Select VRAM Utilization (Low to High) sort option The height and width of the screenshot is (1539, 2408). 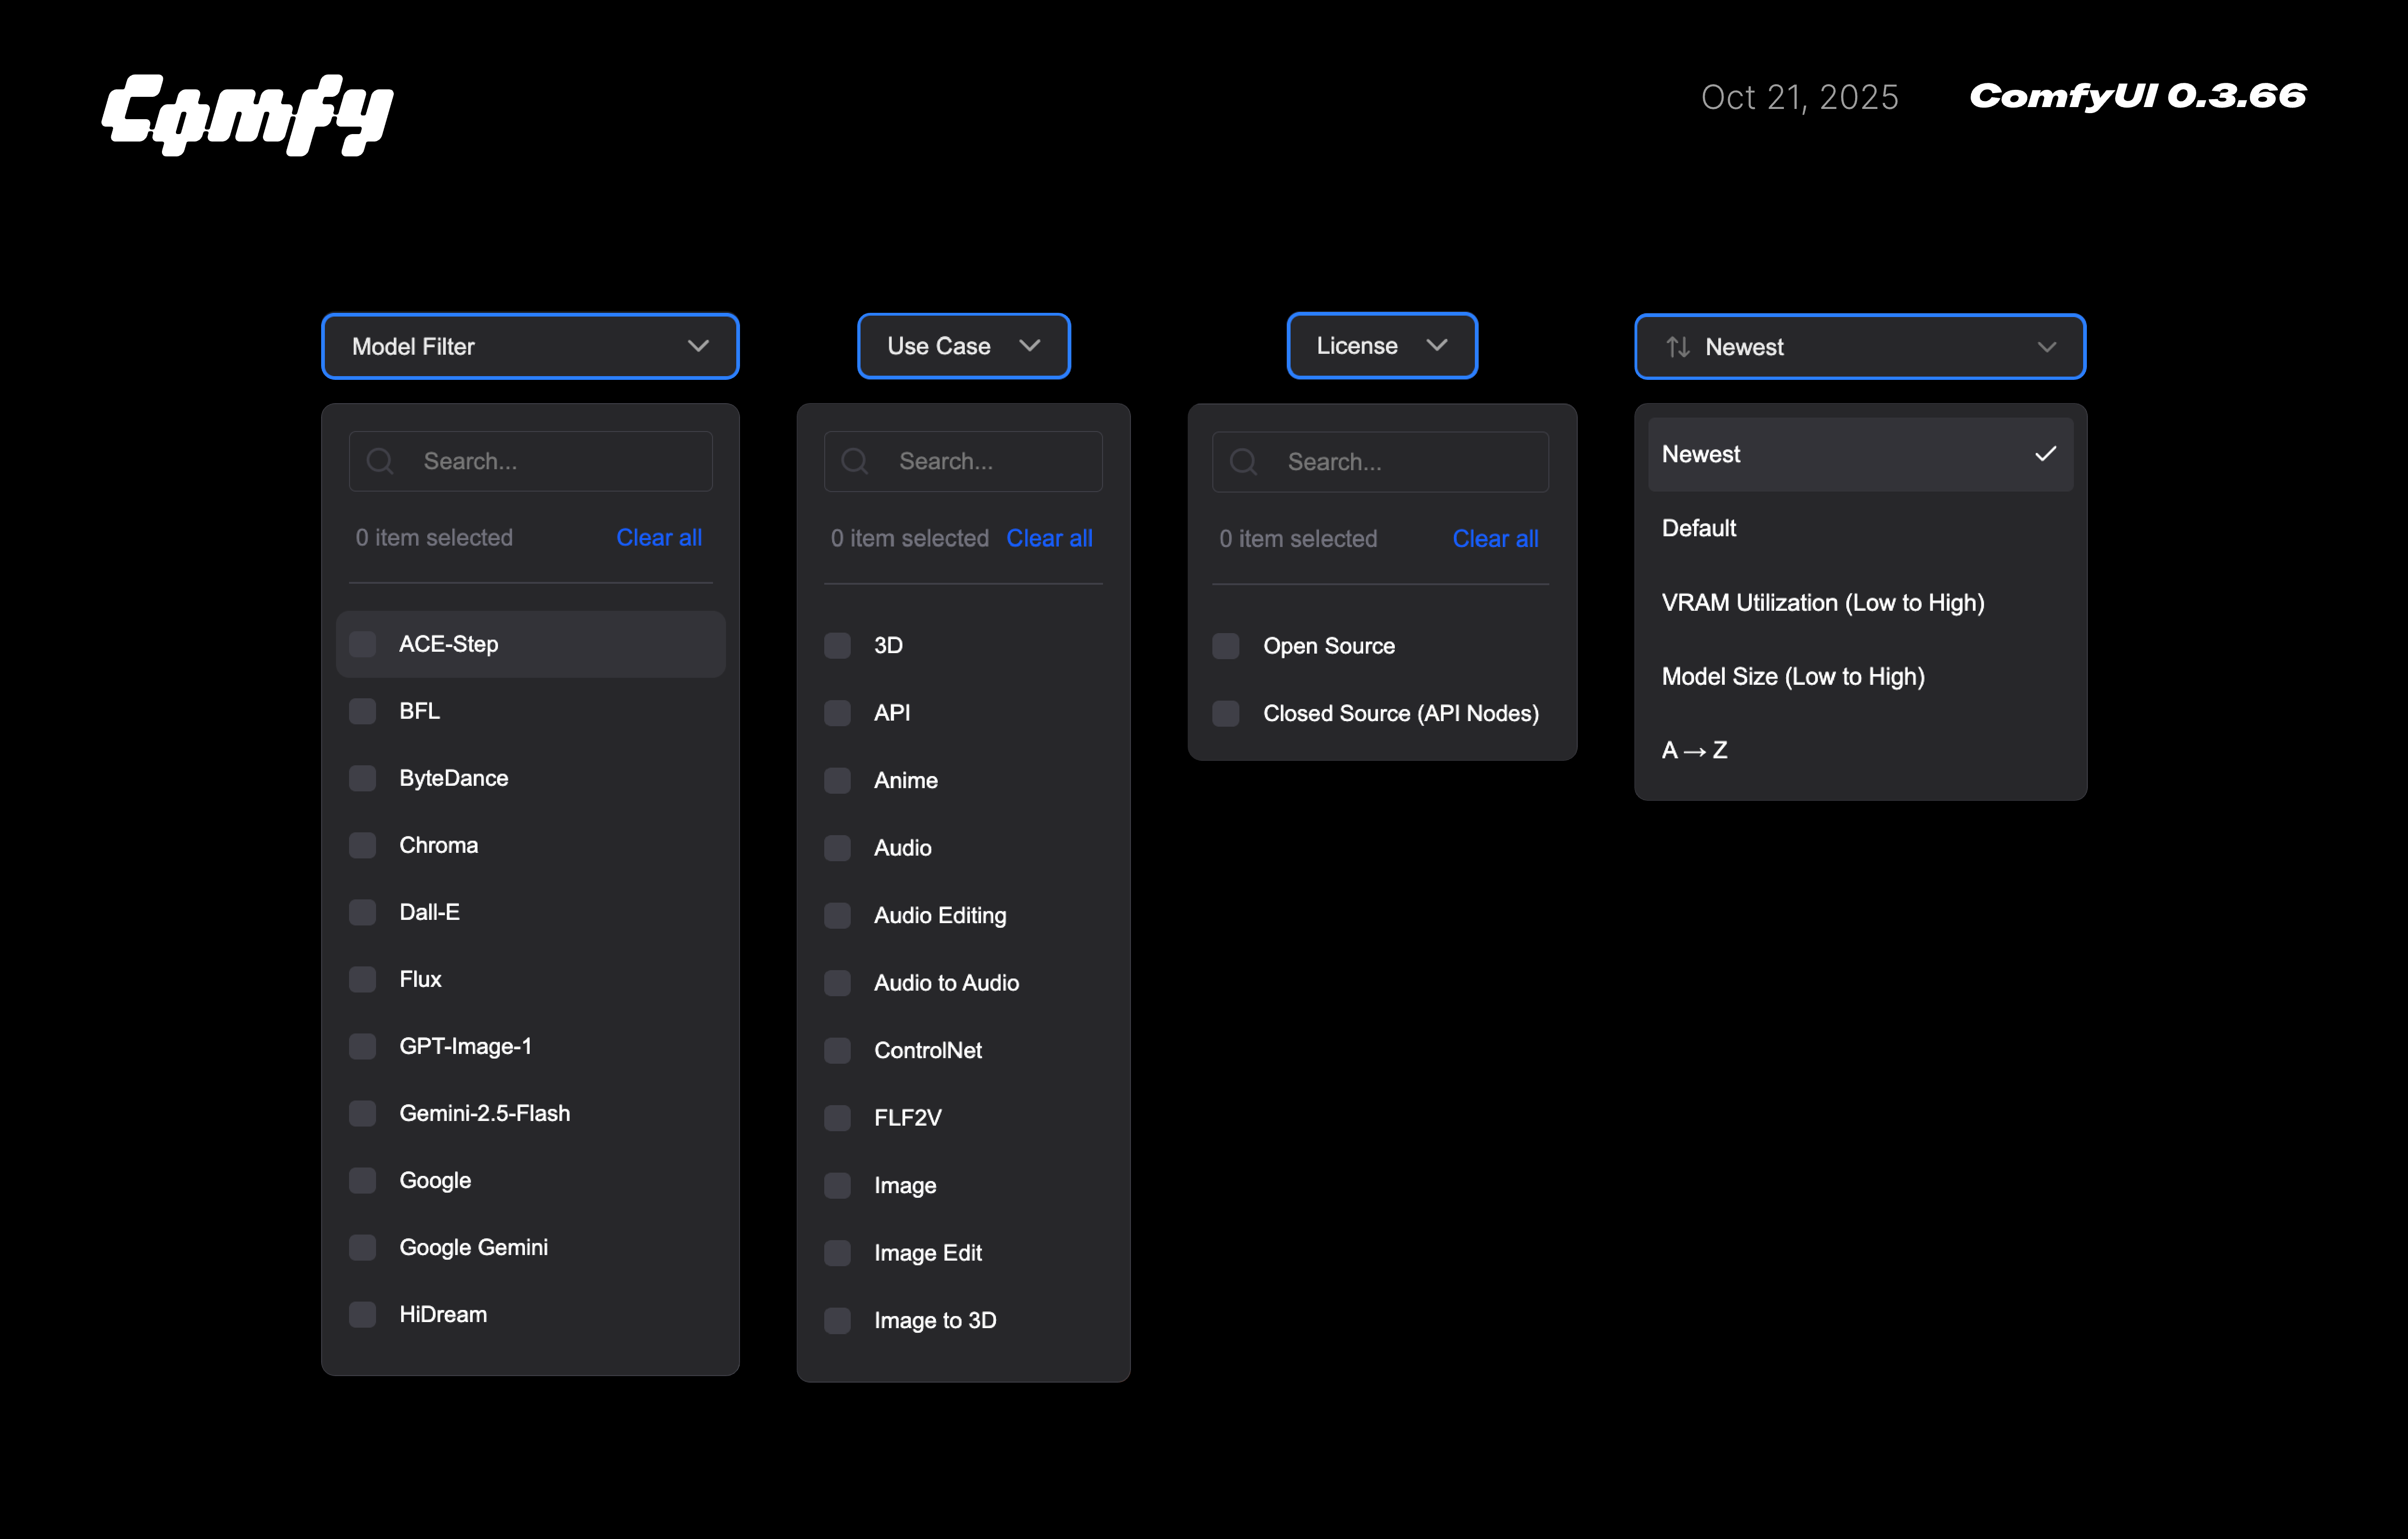1822,602
